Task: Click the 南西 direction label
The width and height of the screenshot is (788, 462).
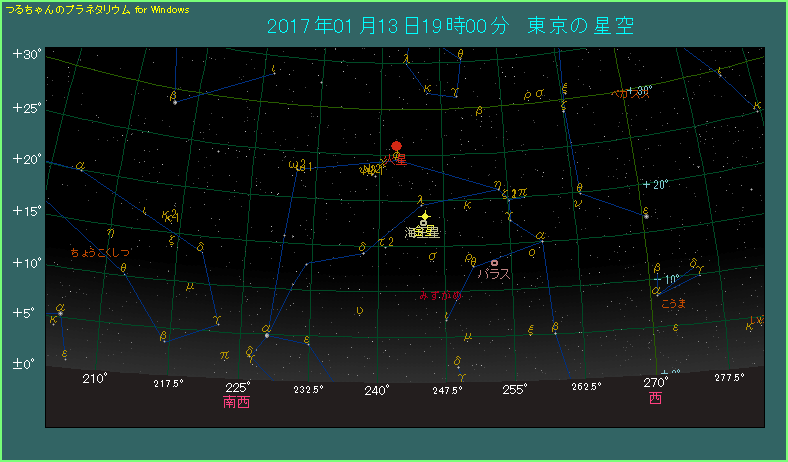Action: (x=237, y=402)
